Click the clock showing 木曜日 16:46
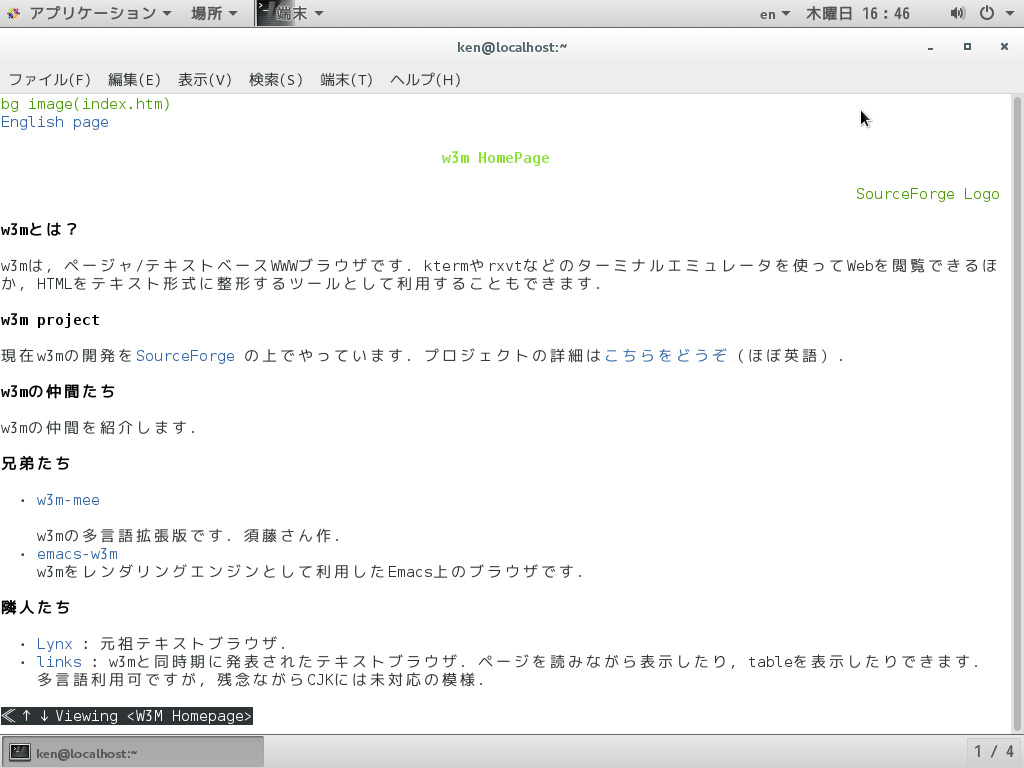Viewport: 1024px width, 768px height. [857, 13]
